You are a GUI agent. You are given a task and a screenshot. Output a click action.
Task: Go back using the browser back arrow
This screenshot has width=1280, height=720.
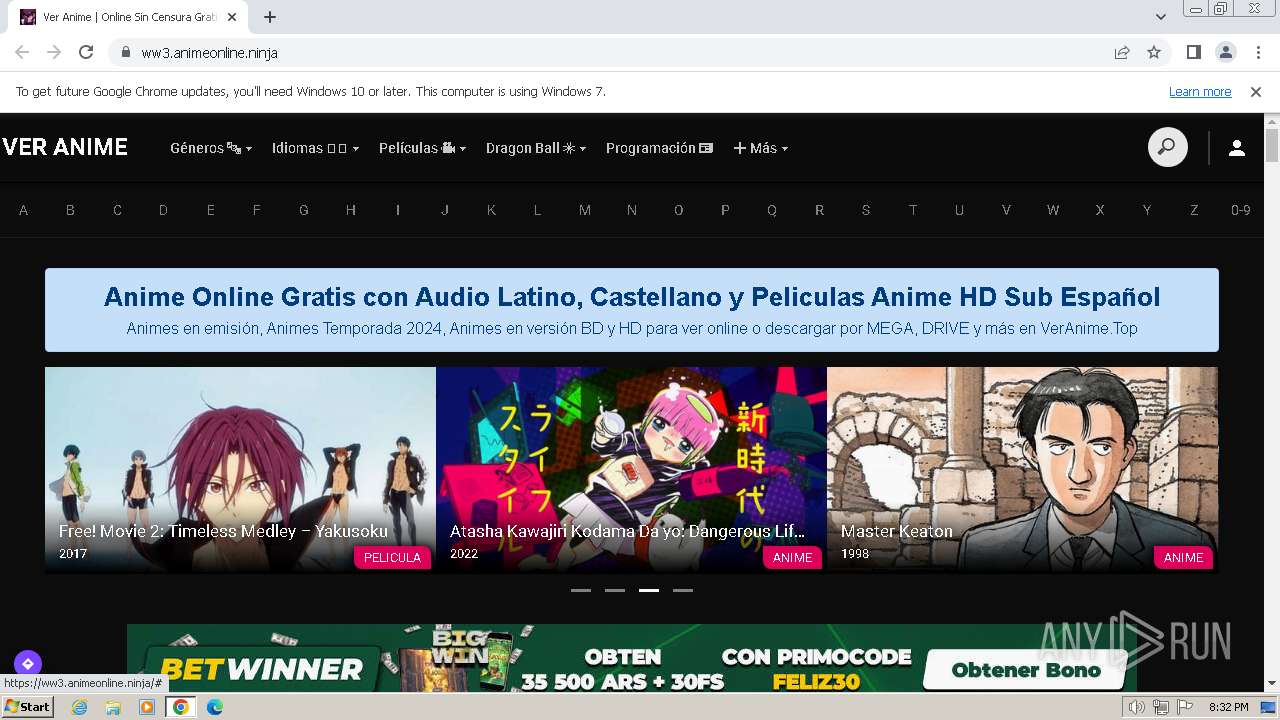click(x=22, y=52)
